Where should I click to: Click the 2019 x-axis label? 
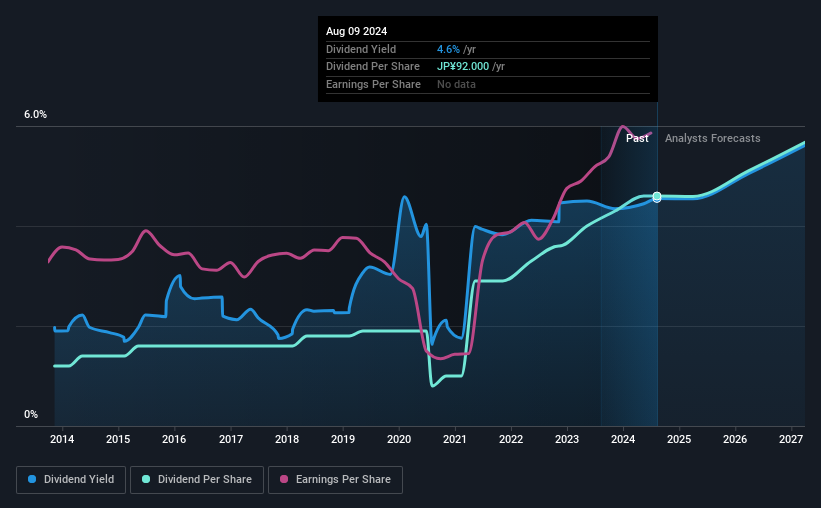pyautogui.click(x=343, y=439)
